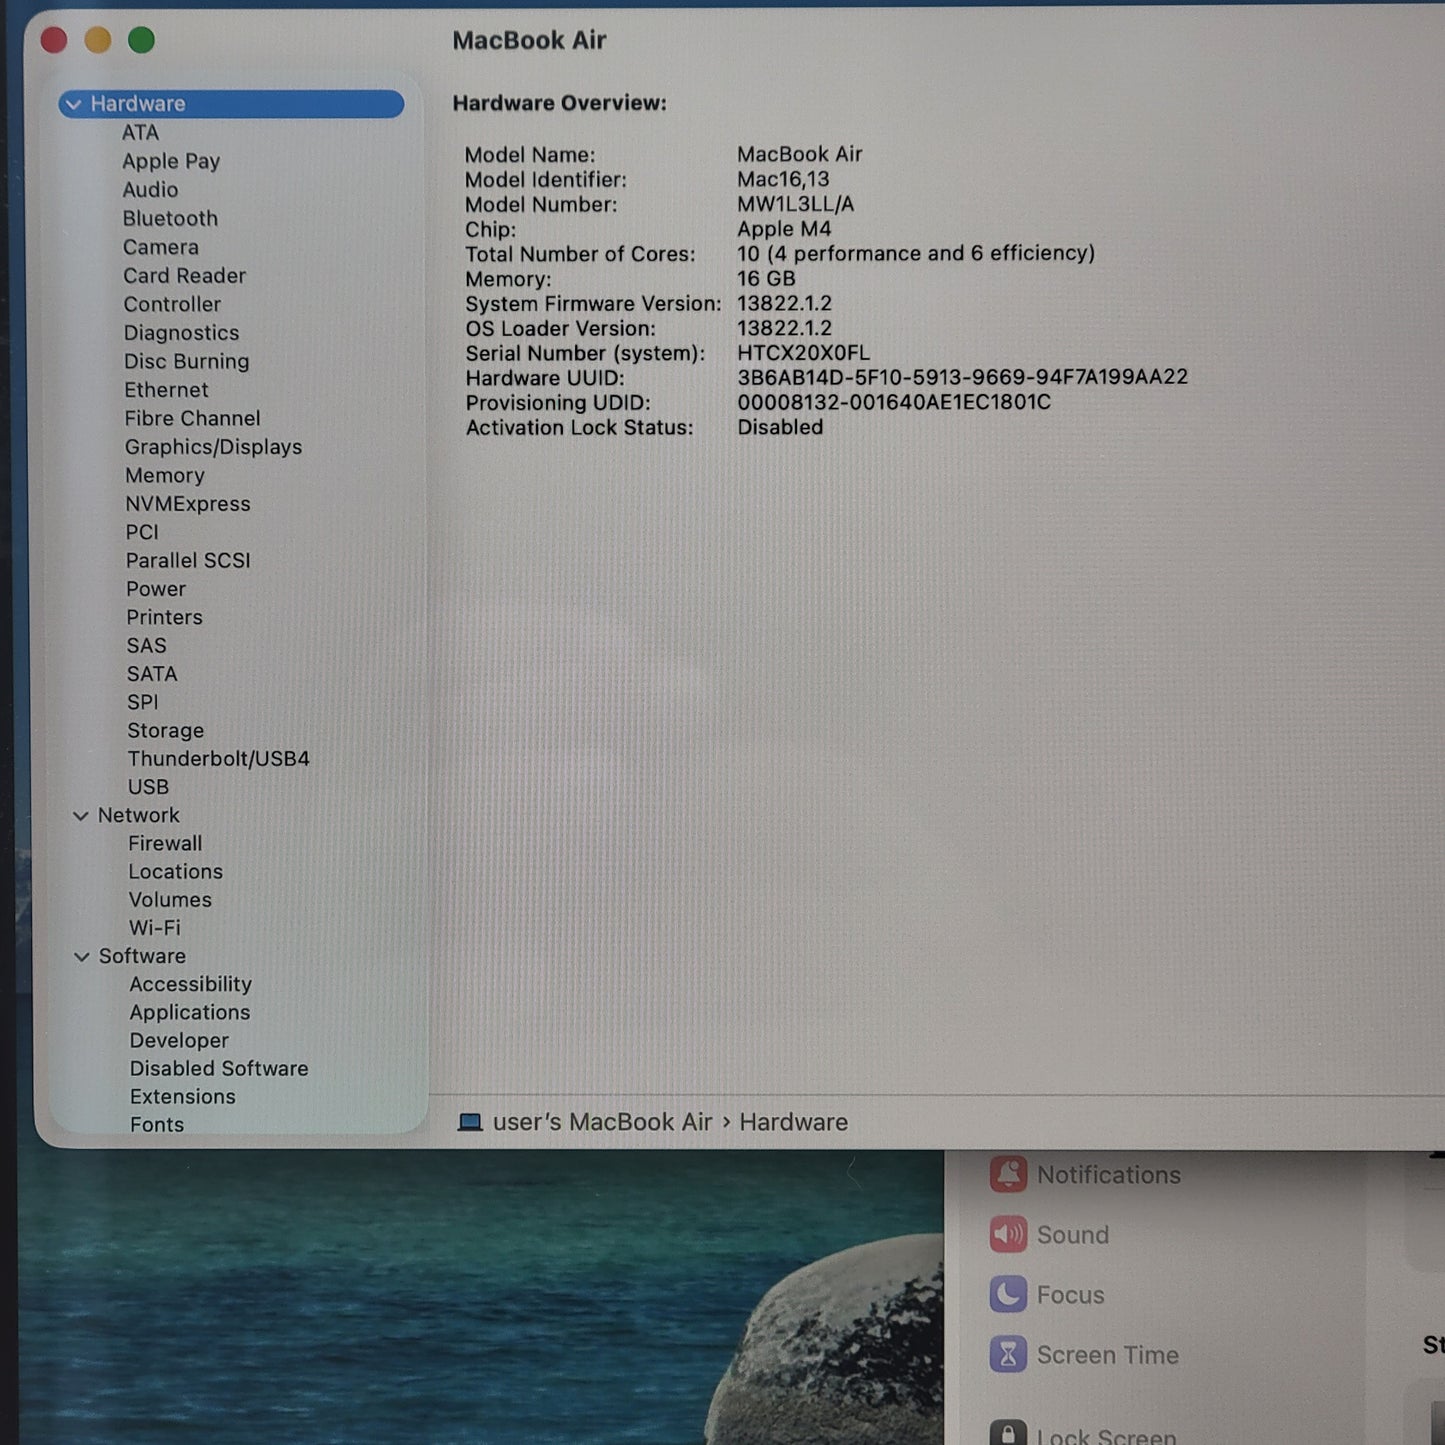
Task: Select Graphics/Displays in sidebar
Action: coord(214,447)
